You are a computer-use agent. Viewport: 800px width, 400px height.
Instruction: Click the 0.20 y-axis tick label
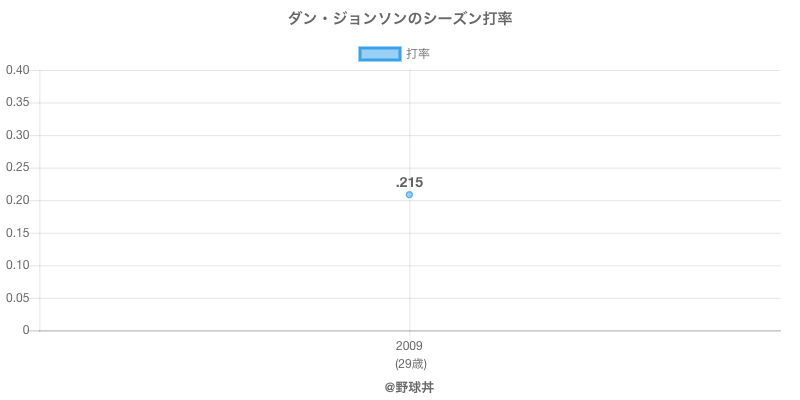(17, 200)
